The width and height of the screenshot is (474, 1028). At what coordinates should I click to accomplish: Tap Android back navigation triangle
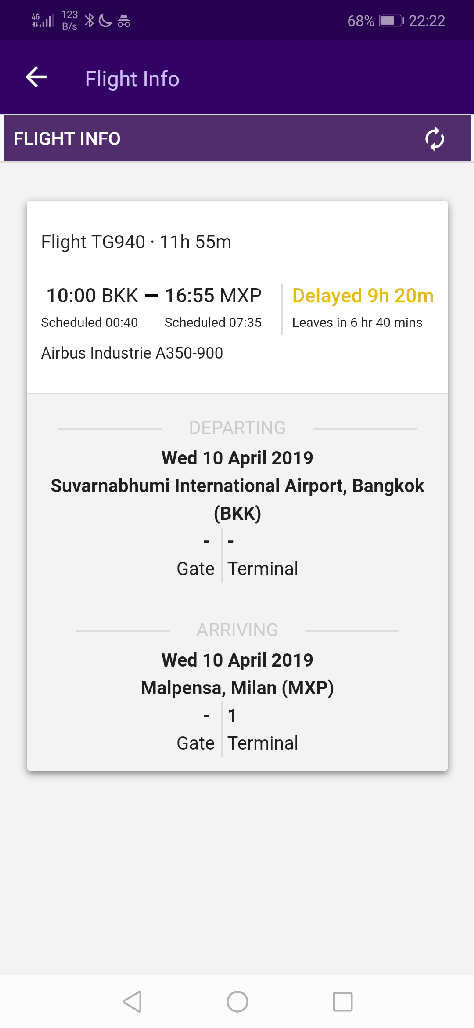pos(132,1001)
